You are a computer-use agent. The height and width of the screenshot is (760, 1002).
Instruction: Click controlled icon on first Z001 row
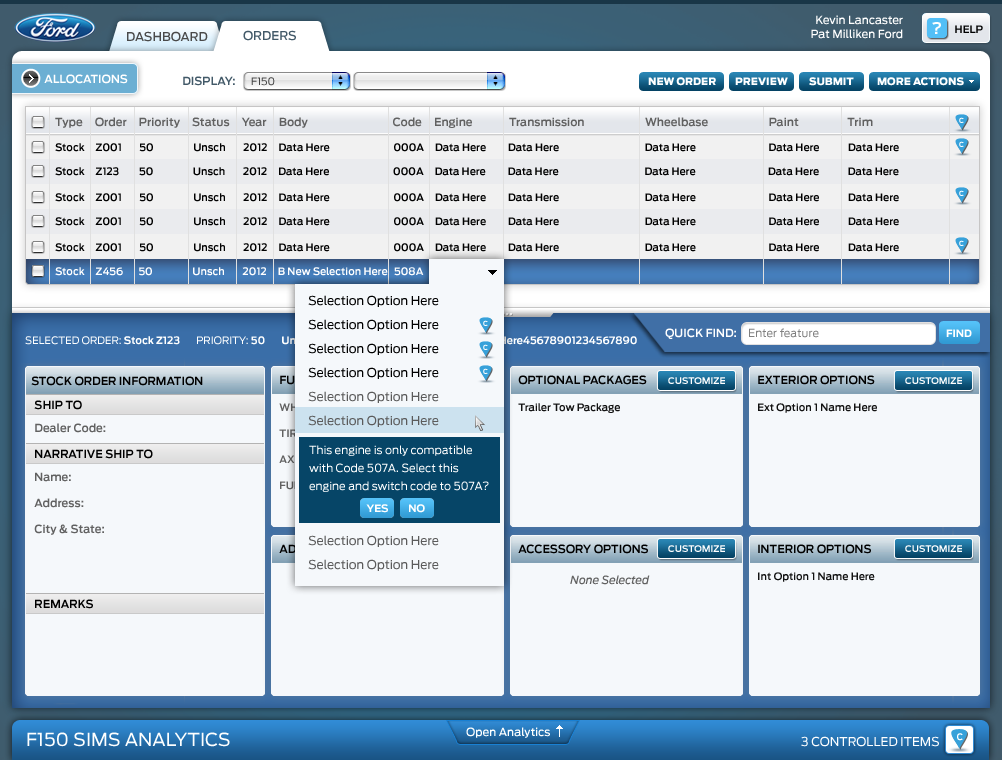pos(962,146)
